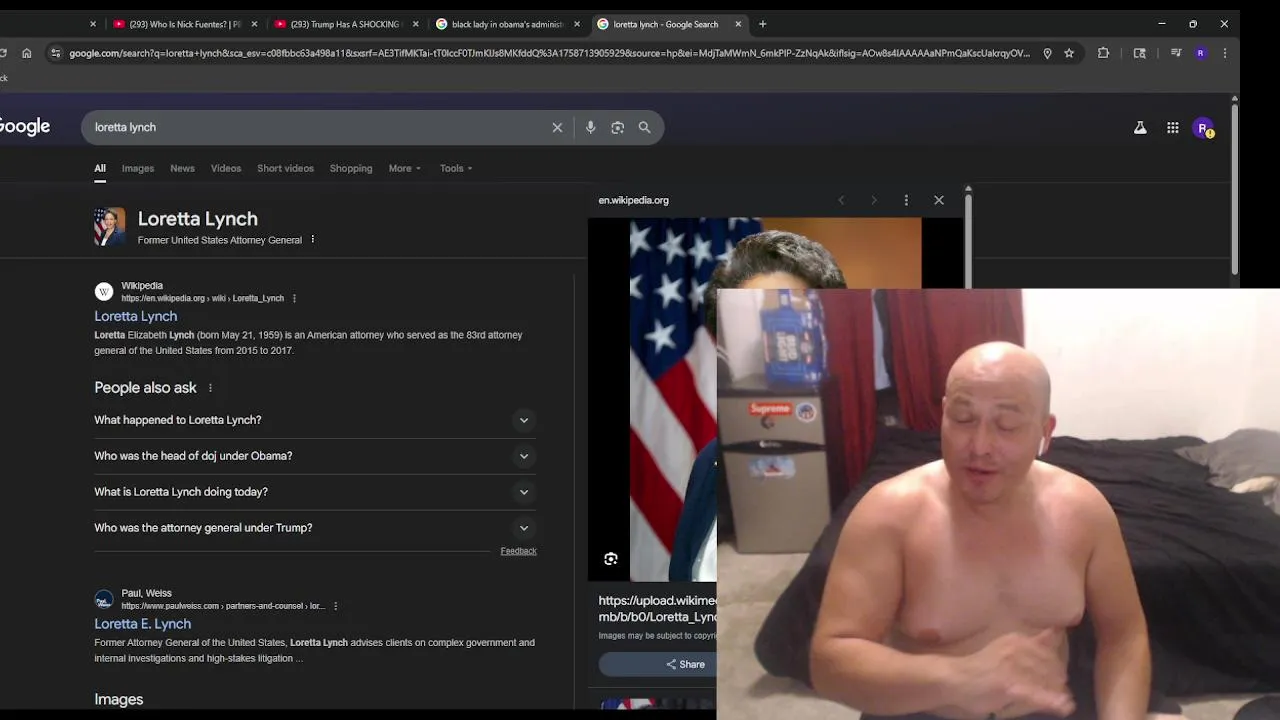The image size is (1280, 720).
Task: Click the Paul, Weiss site favicon
Action: 104,600
